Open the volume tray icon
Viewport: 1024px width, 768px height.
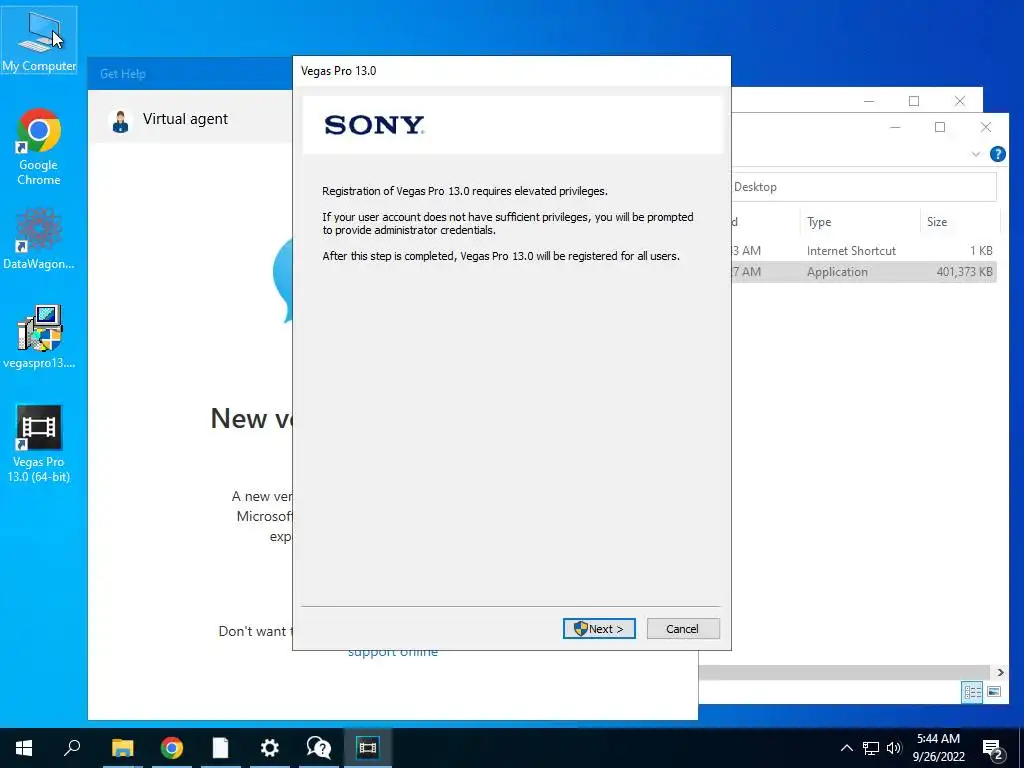(x=894, y=748)
